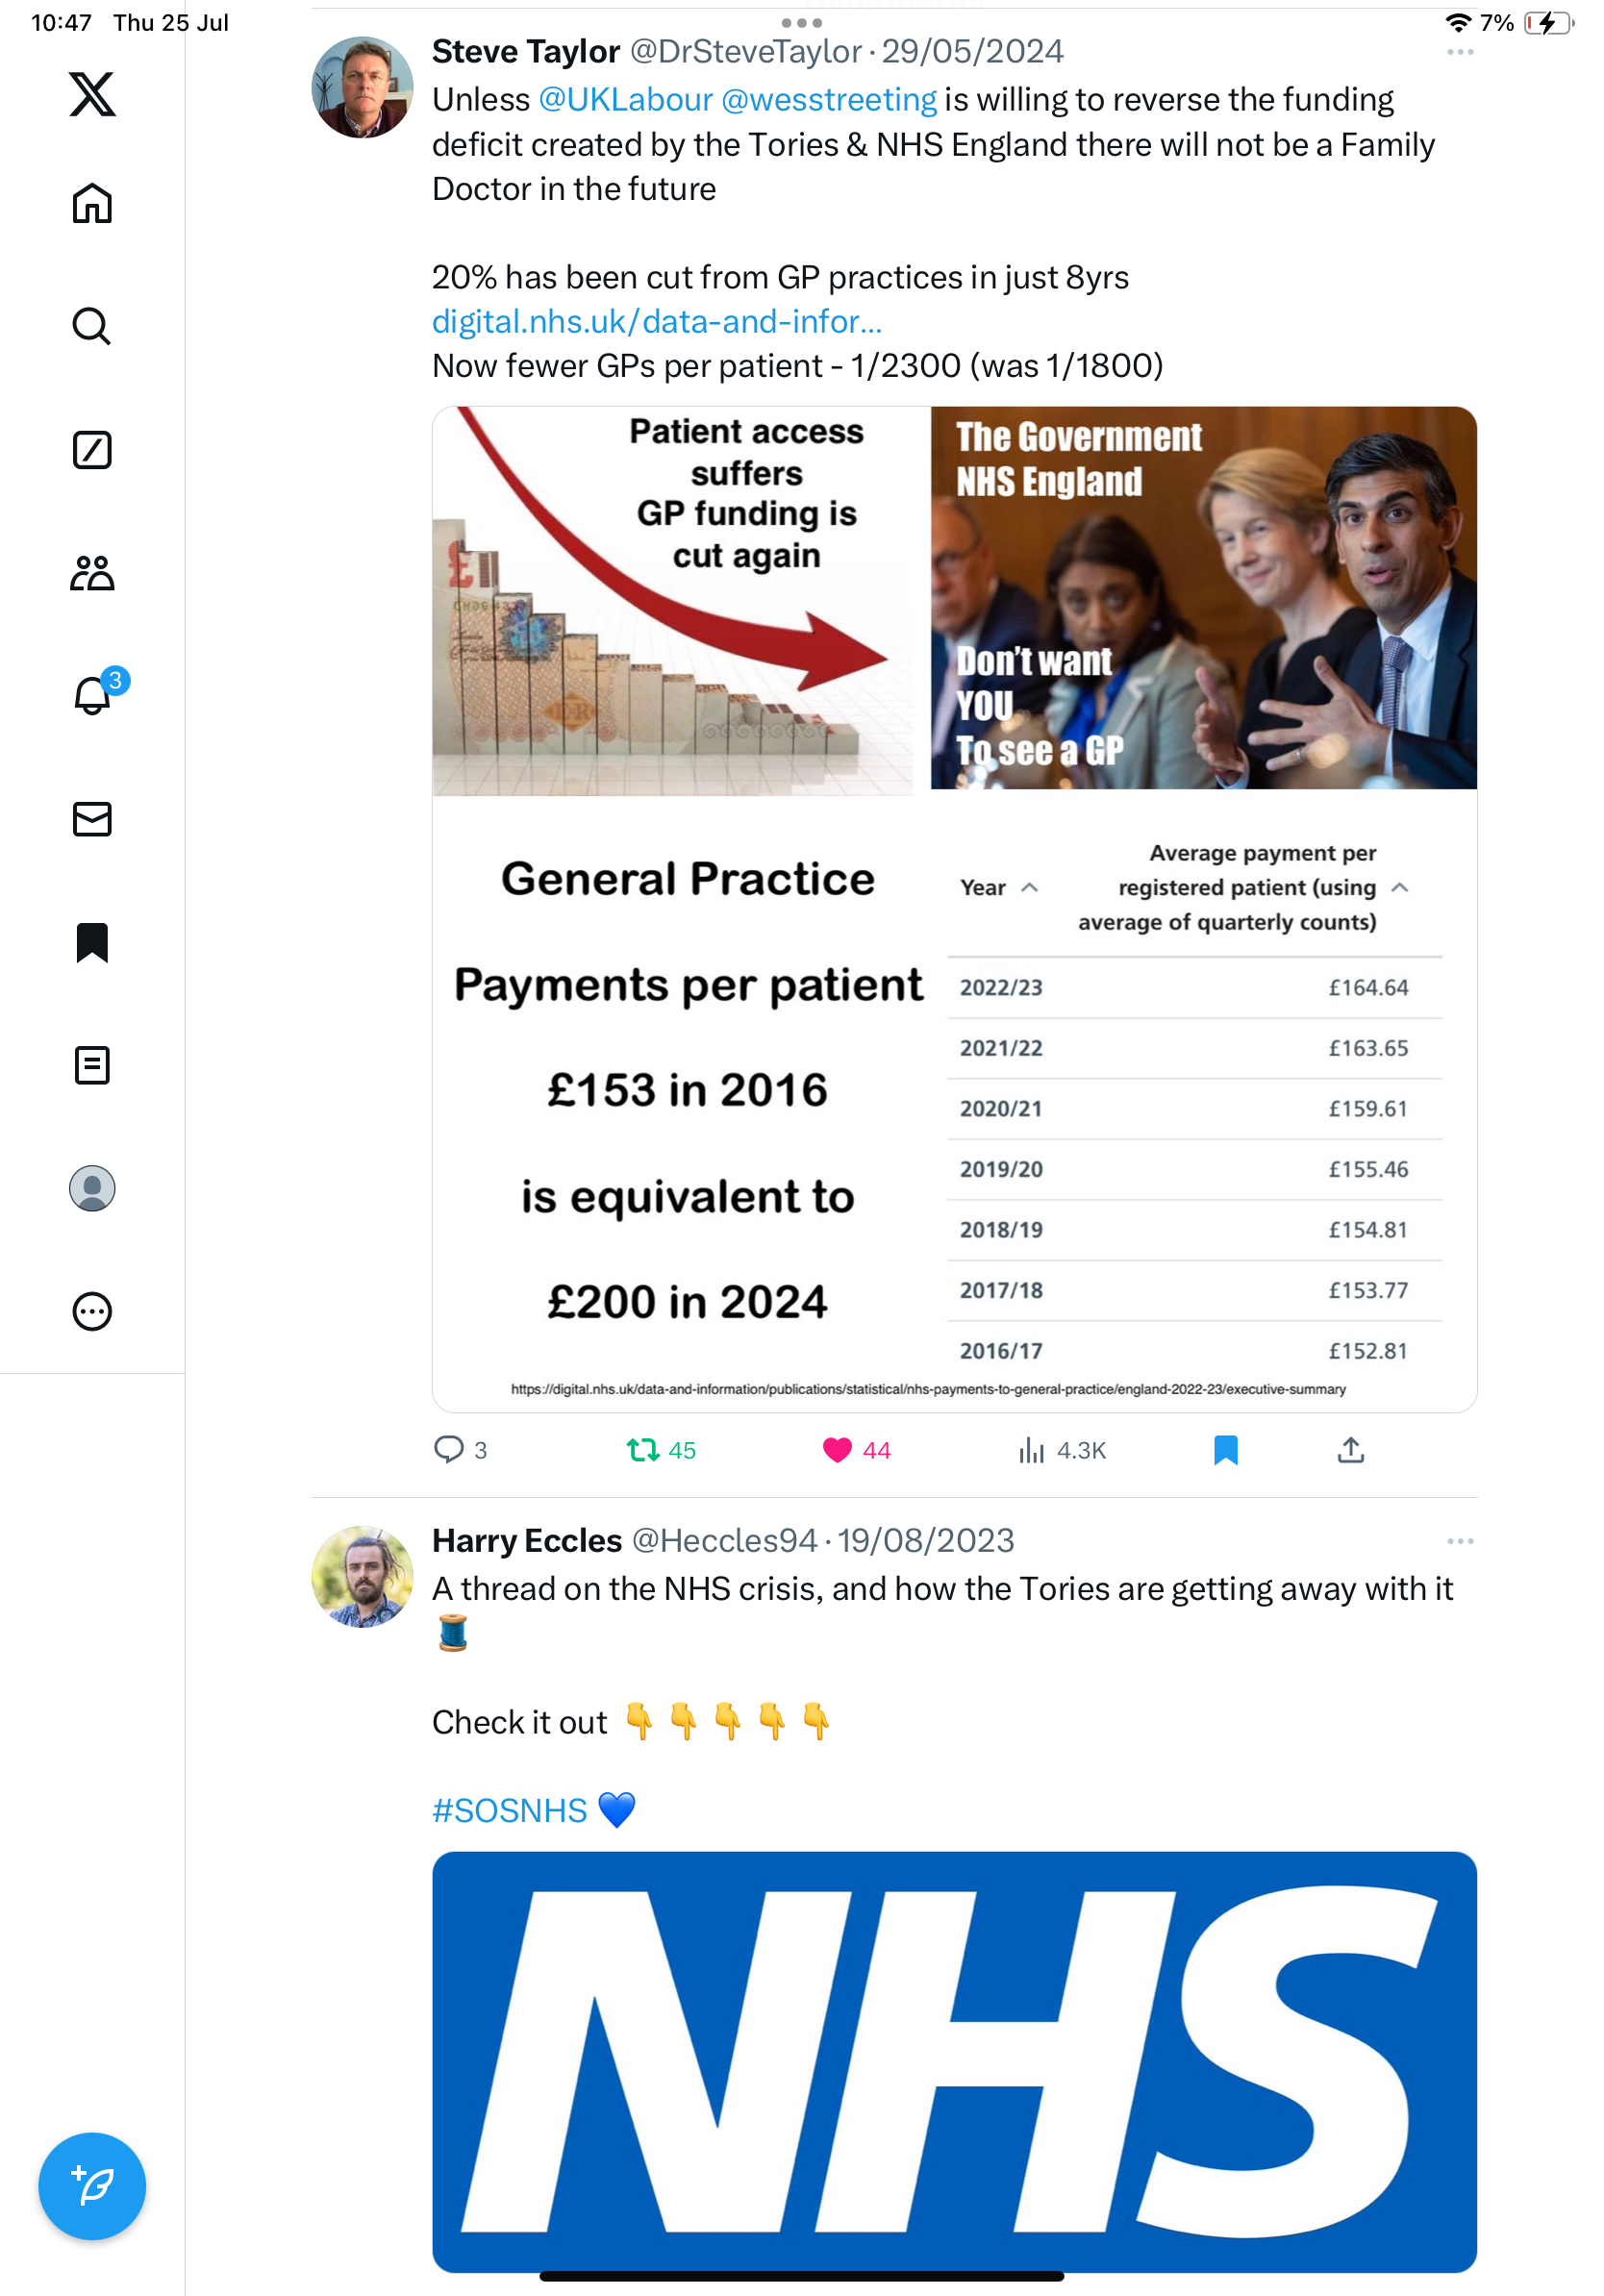Open Messages envelope icon
This screenshot has height=2296, width=1604.
click(92, 819)
